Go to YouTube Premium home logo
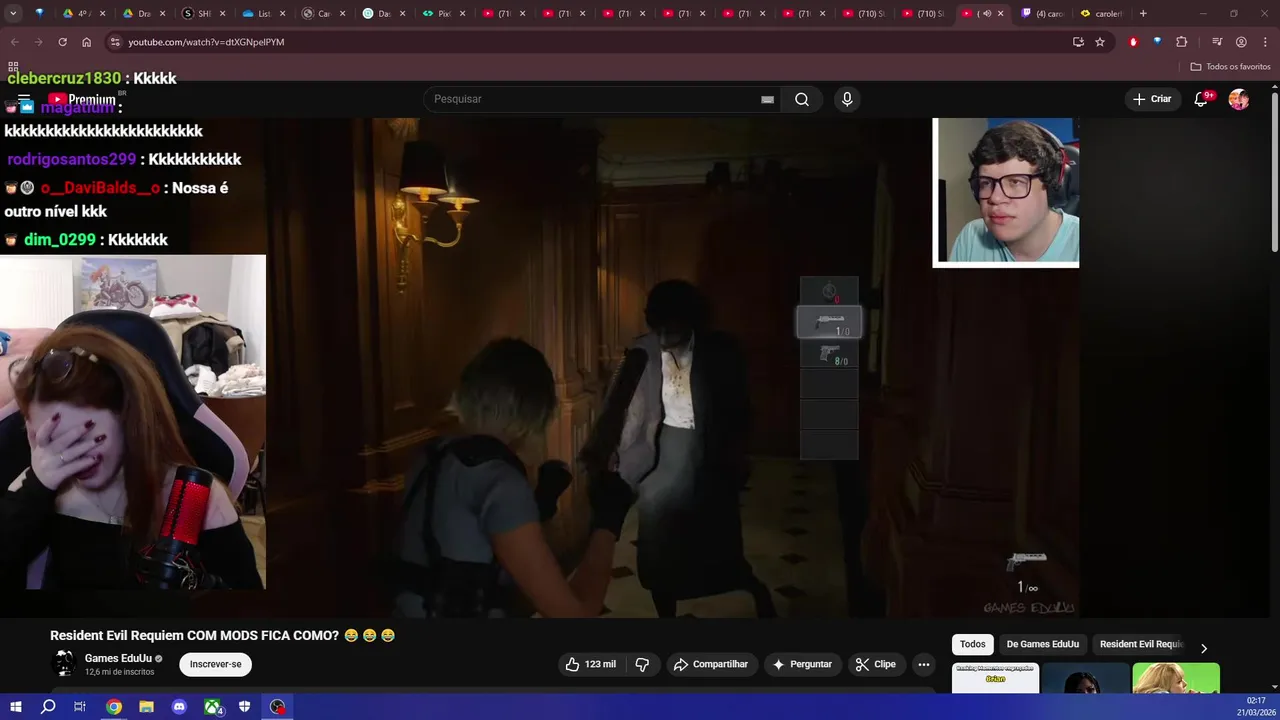1280x720 pixels. tap(82, 99)
